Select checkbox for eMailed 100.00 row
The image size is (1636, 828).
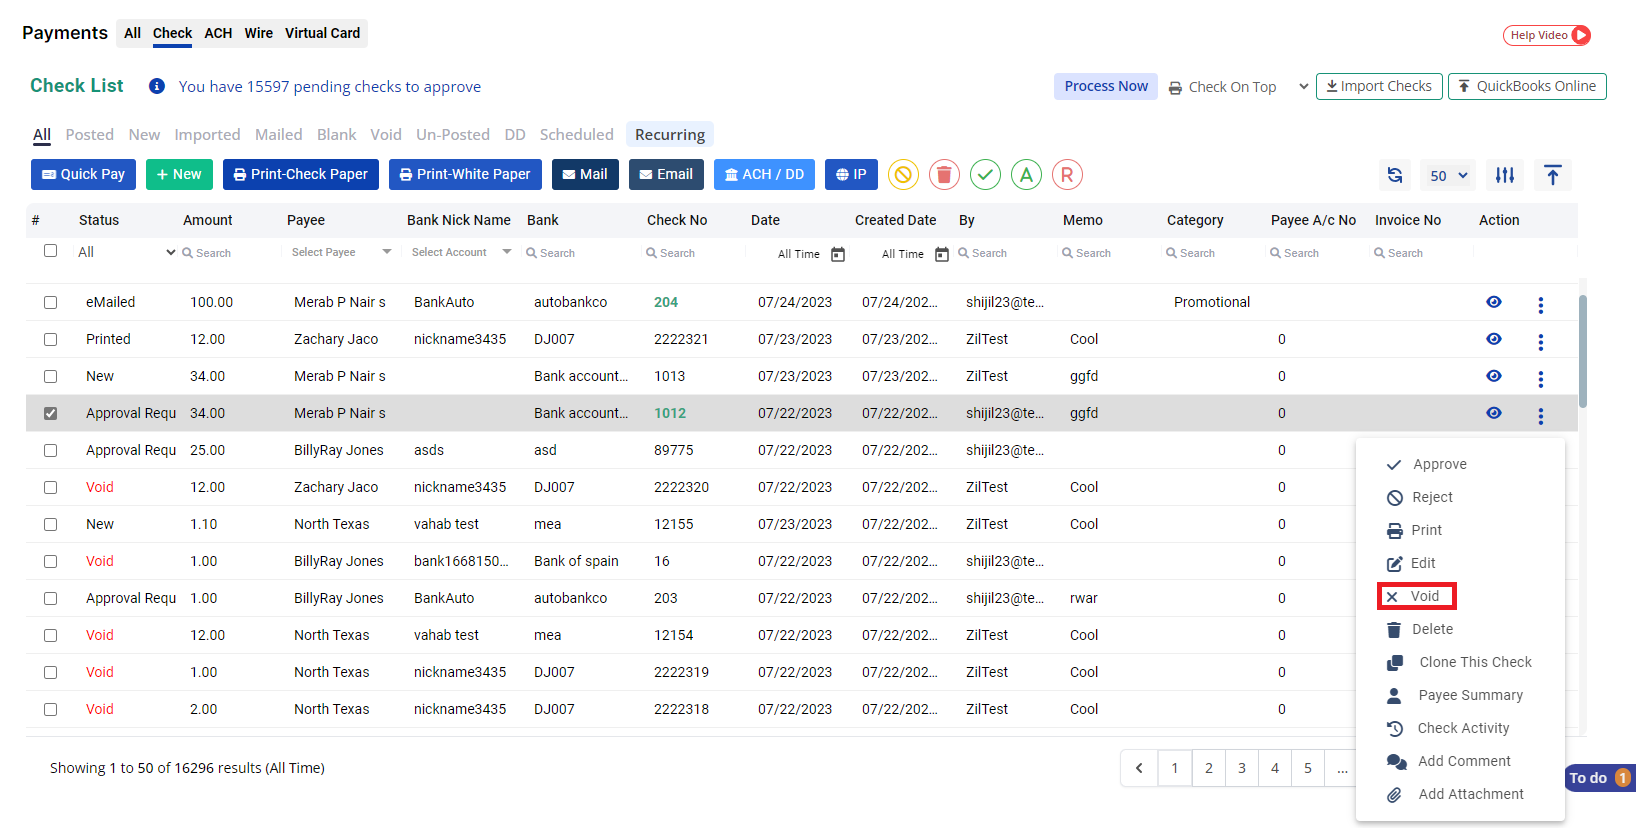point(50,302)
